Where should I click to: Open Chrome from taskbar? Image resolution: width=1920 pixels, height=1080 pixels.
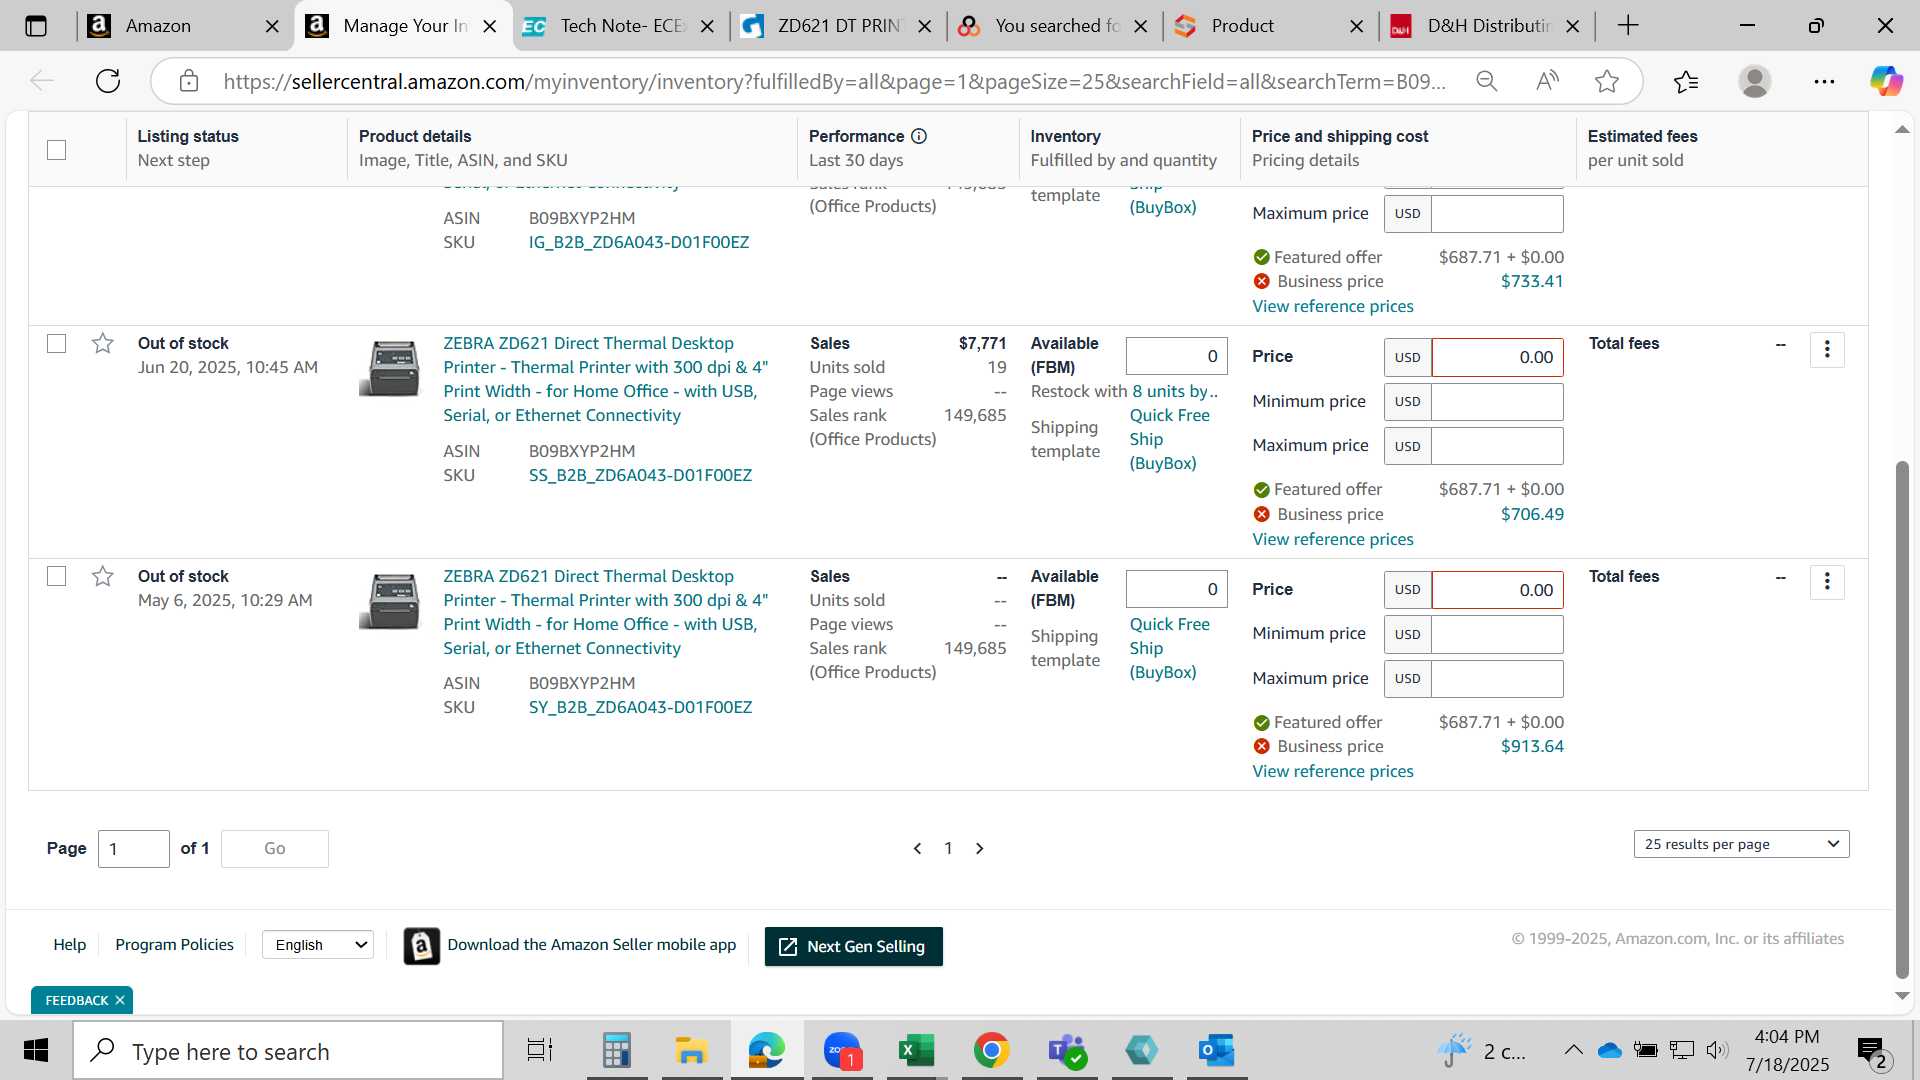click(991, 1050)
